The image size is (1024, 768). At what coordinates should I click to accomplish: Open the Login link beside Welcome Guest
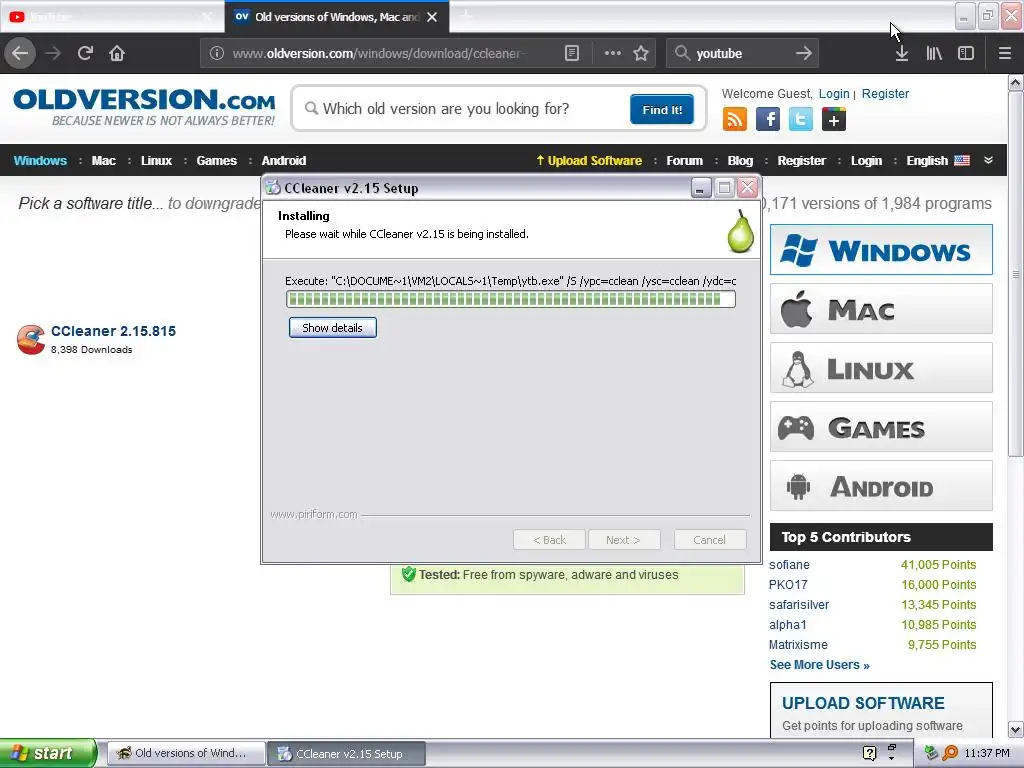(x=834, y=93)
